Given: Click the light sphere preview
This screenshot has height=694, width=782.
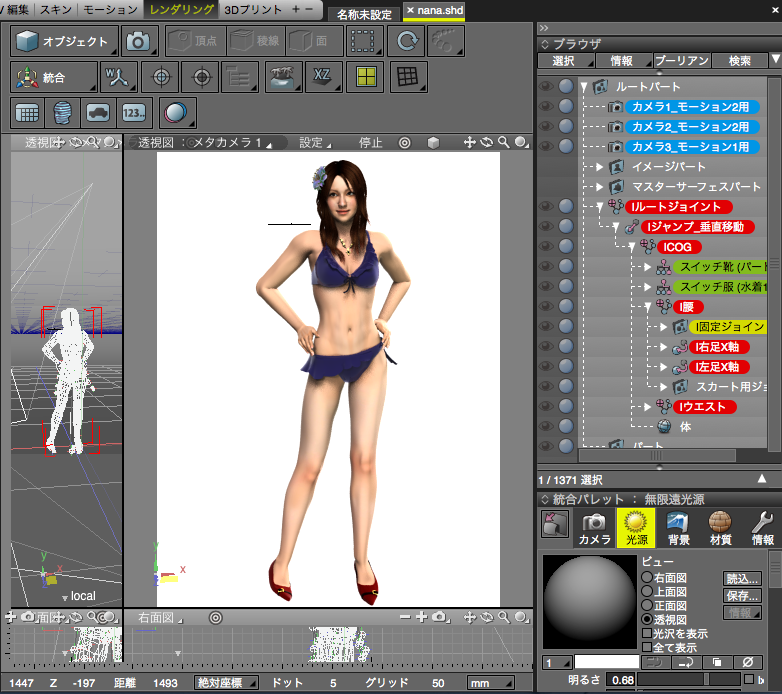Looking at the screenshot, I should (589, 600).
